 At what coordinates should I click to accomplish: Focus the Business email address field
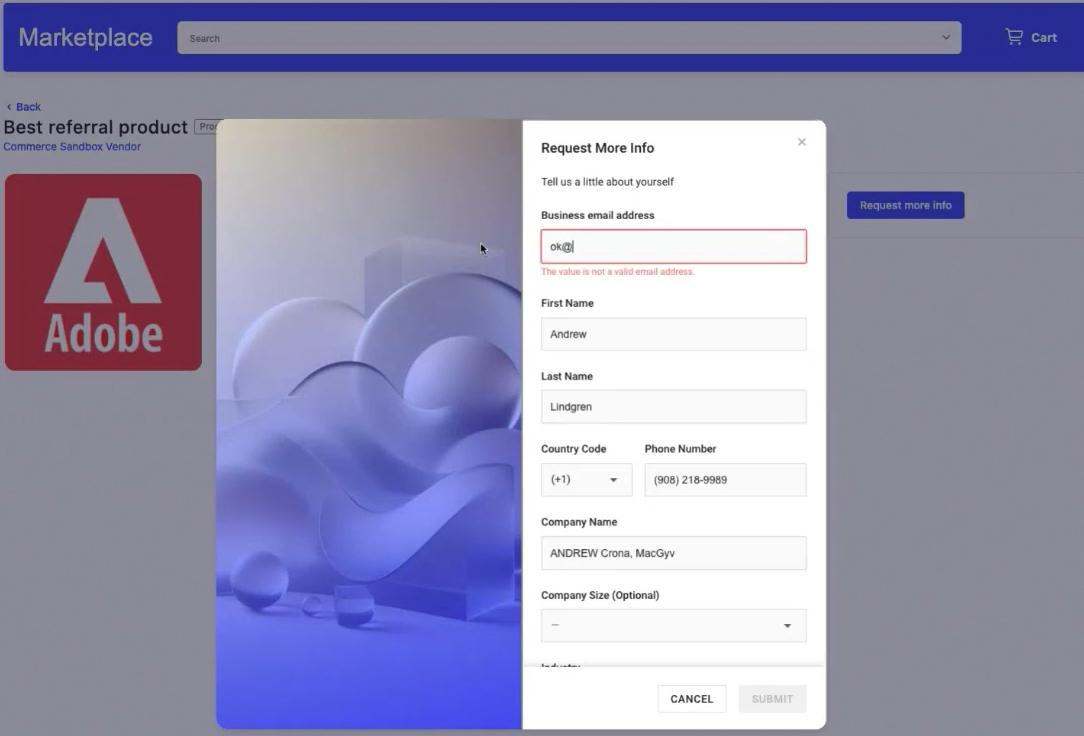pyautogui.click(x=673, y=247)
